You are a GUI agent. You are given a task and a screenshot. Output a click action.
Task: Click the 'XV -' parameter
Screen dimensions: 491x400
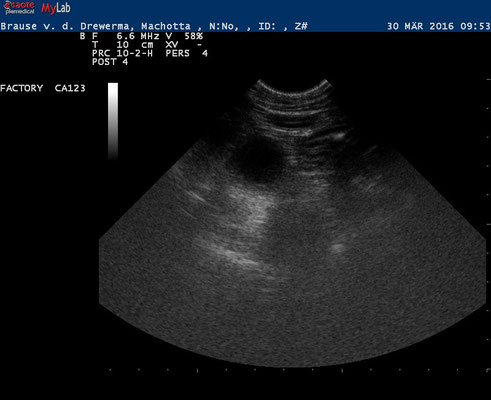pyautogui.click(x=184, y=45)
